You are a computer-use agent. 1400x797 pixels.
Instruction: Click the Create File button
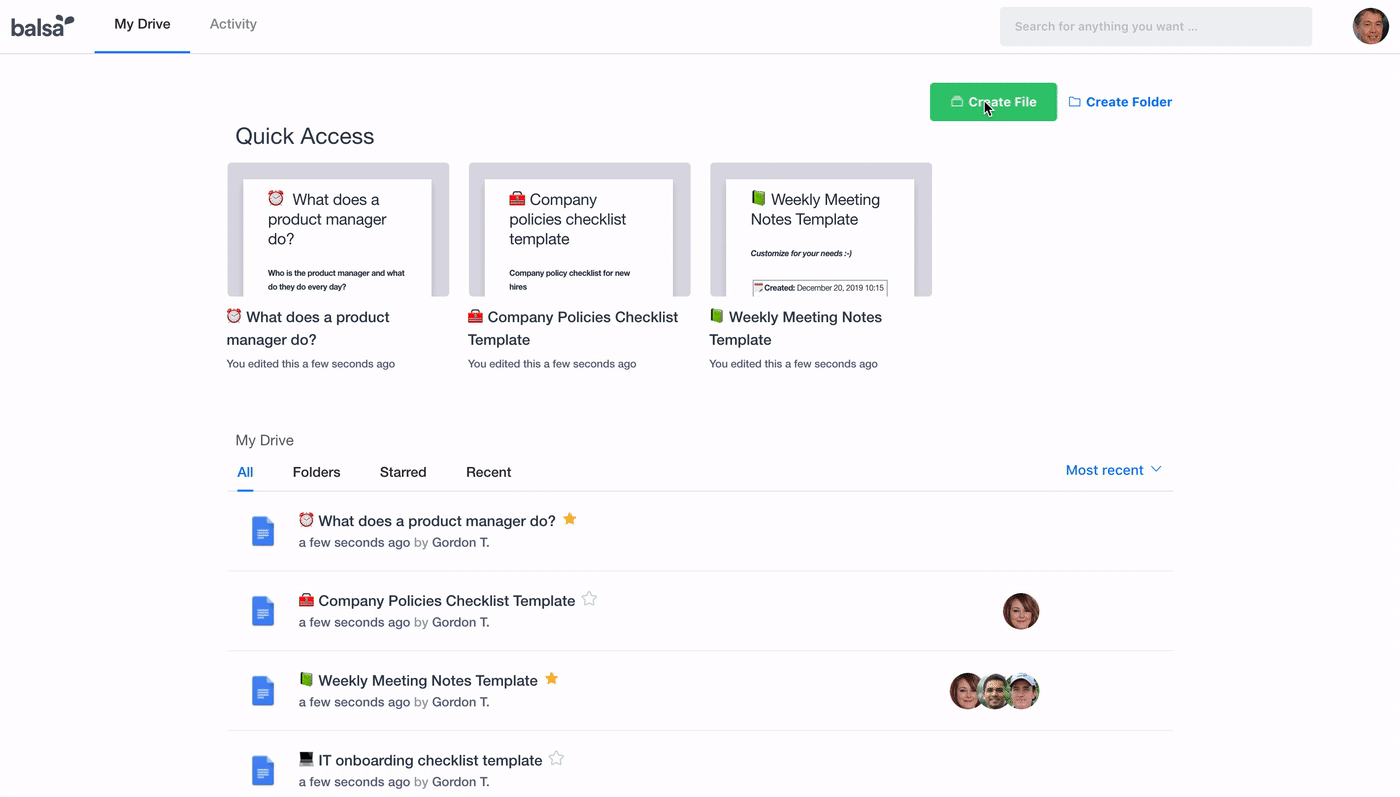tap(993, 102)
